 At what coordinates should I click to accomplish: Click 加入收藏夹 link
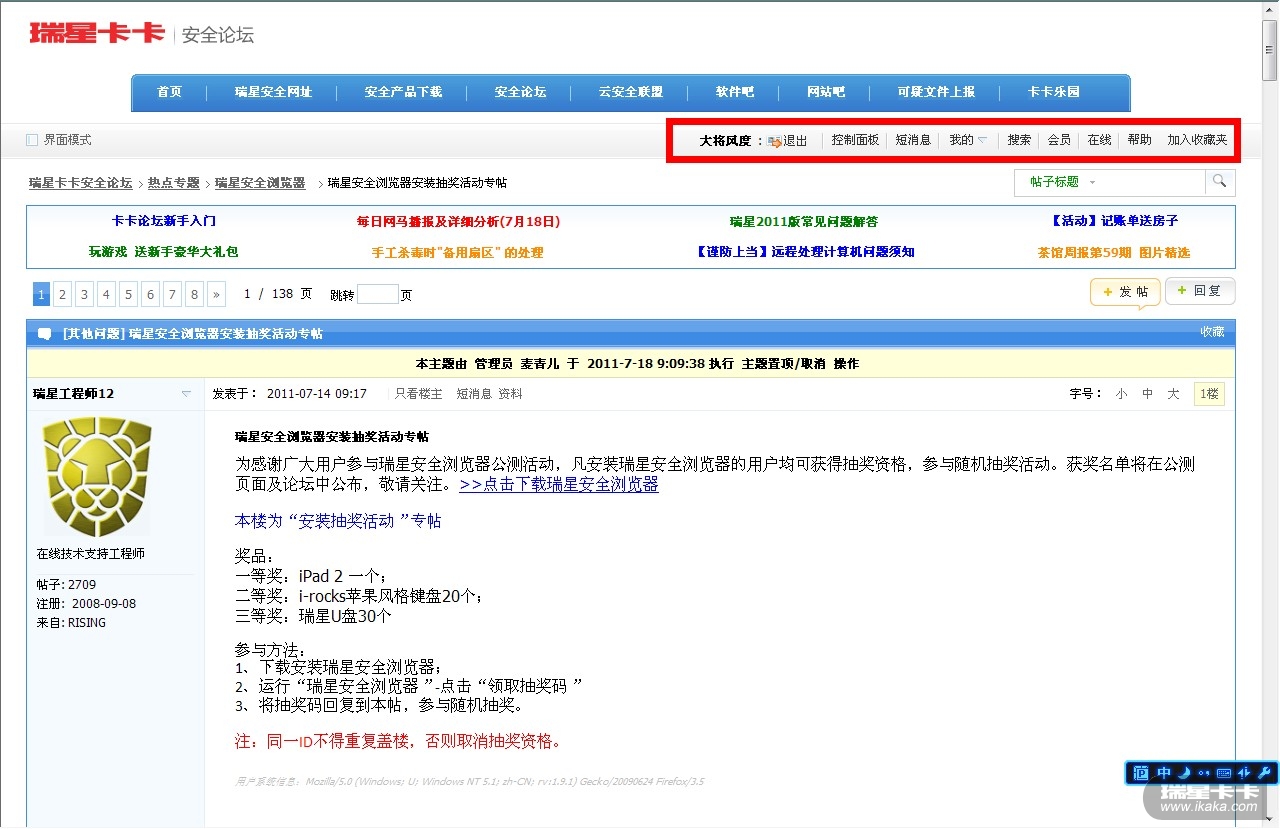tap(1197, 141)
